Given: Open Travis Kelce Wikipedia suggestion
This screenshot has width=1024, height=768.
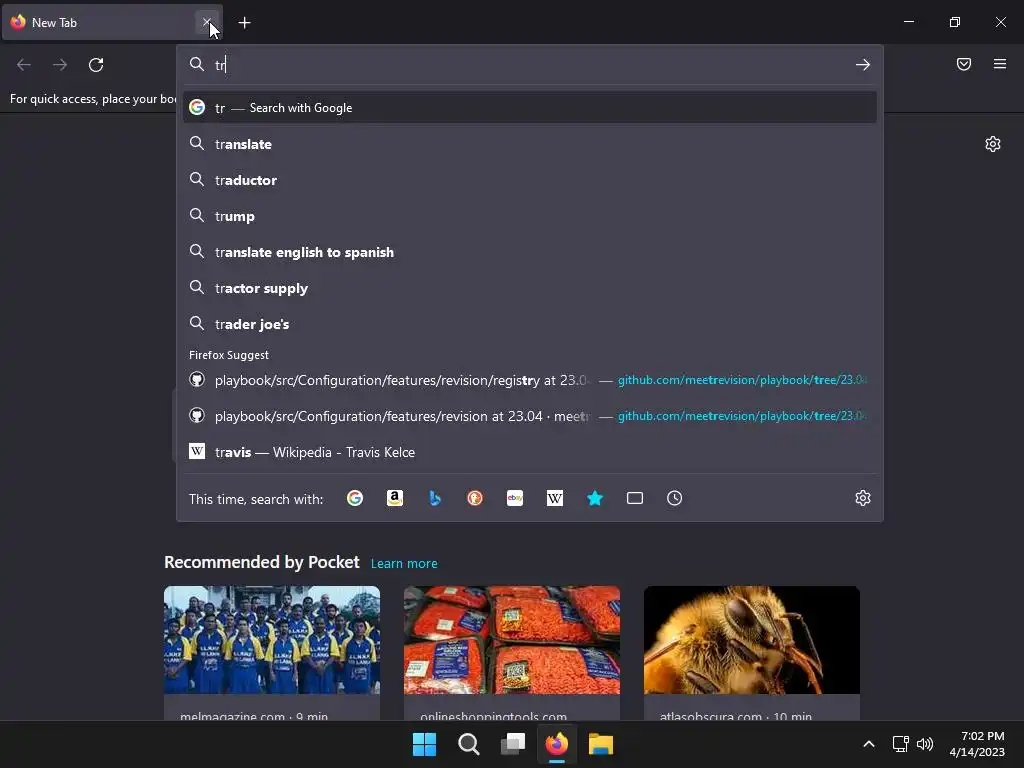Looking at the screenshot, I should tap(530, 452).
